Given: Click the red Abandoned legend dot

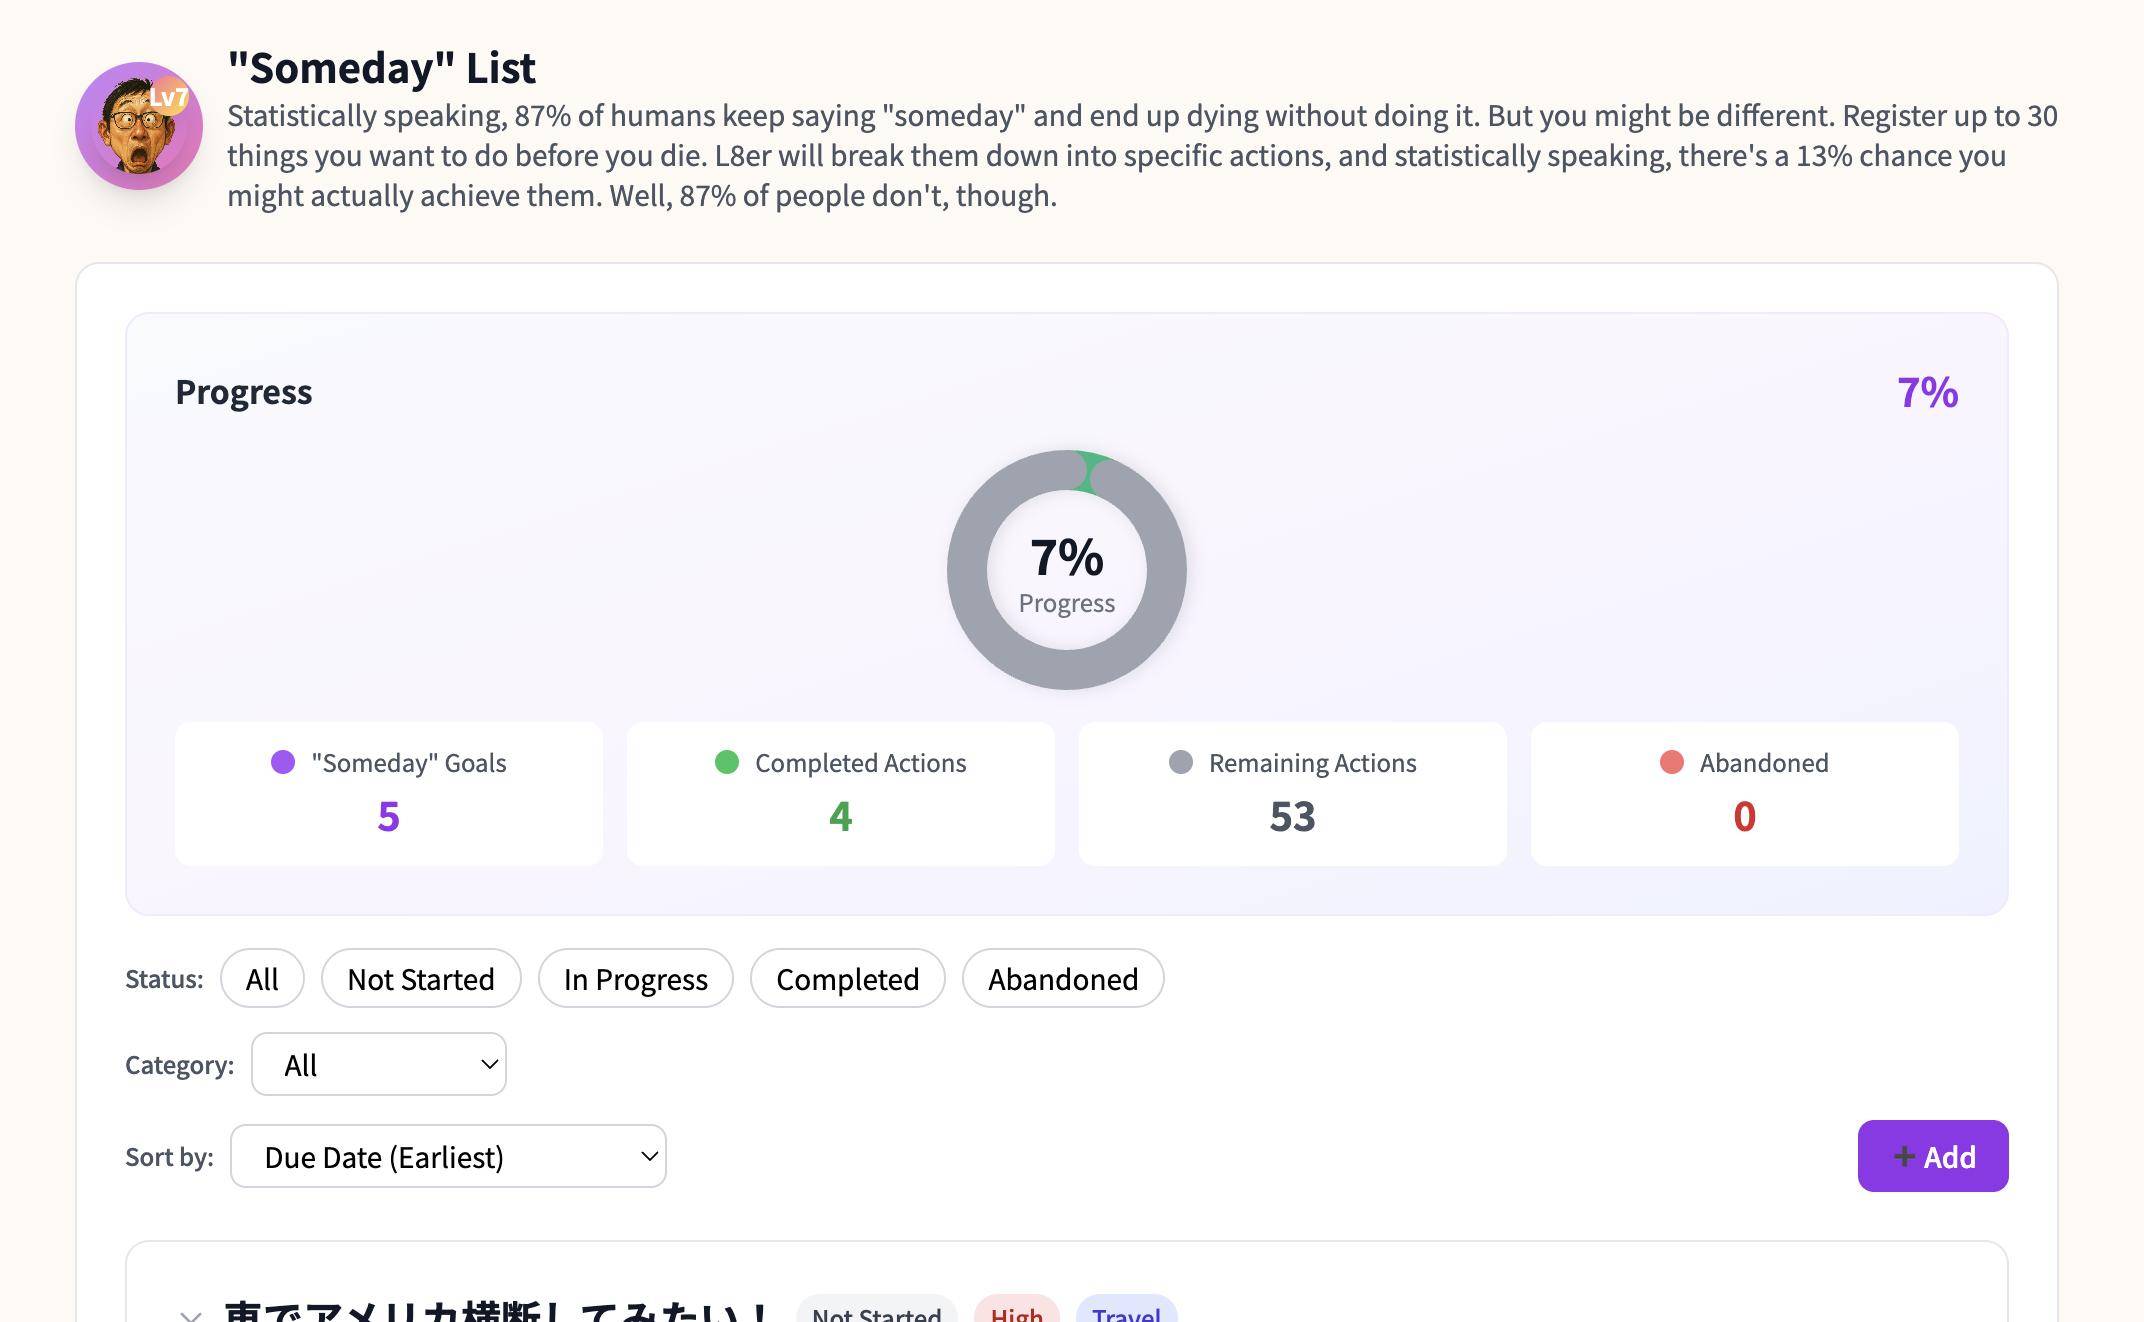Looking at the screenshot, I should (1671, 761).
